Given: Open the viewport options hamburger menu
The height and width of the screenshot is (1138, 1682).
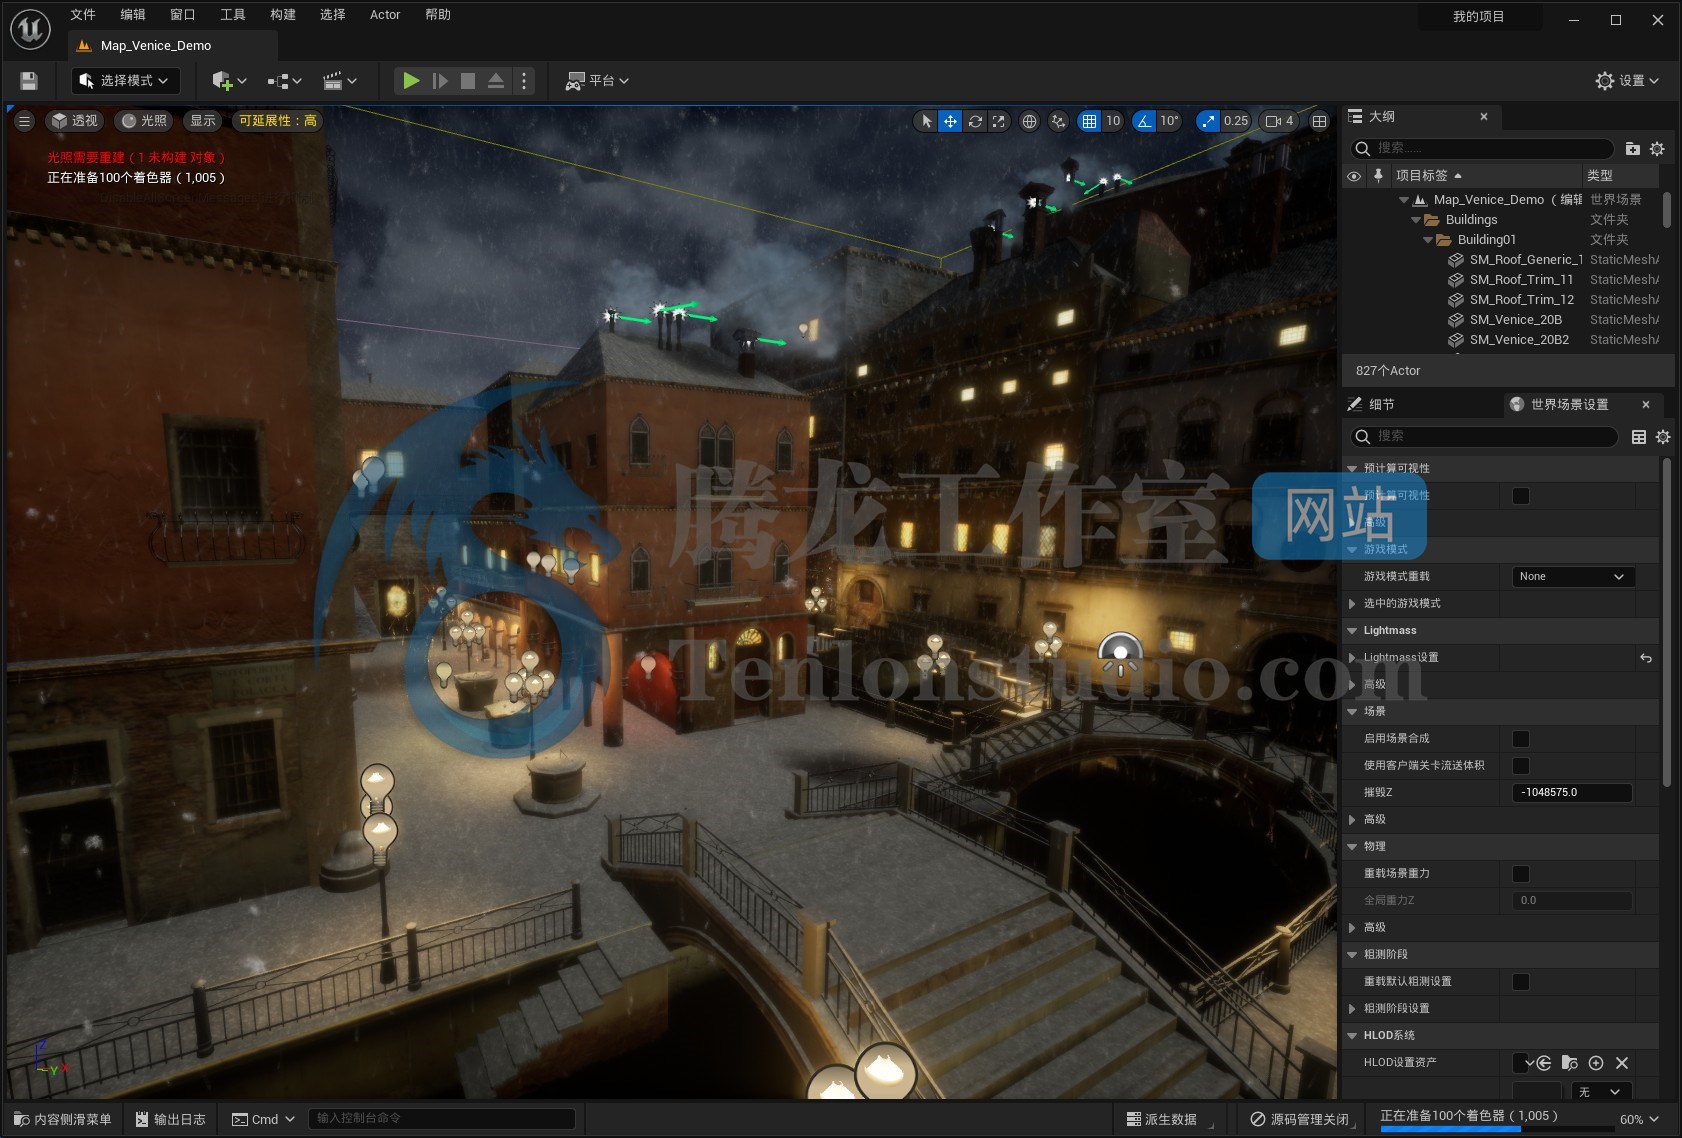Looking at the screenshot, I should (x=25, y=121).
